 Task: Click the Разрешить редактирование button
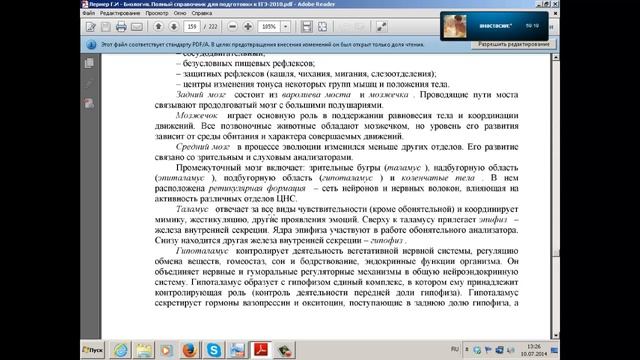click(x=514, y=44)
